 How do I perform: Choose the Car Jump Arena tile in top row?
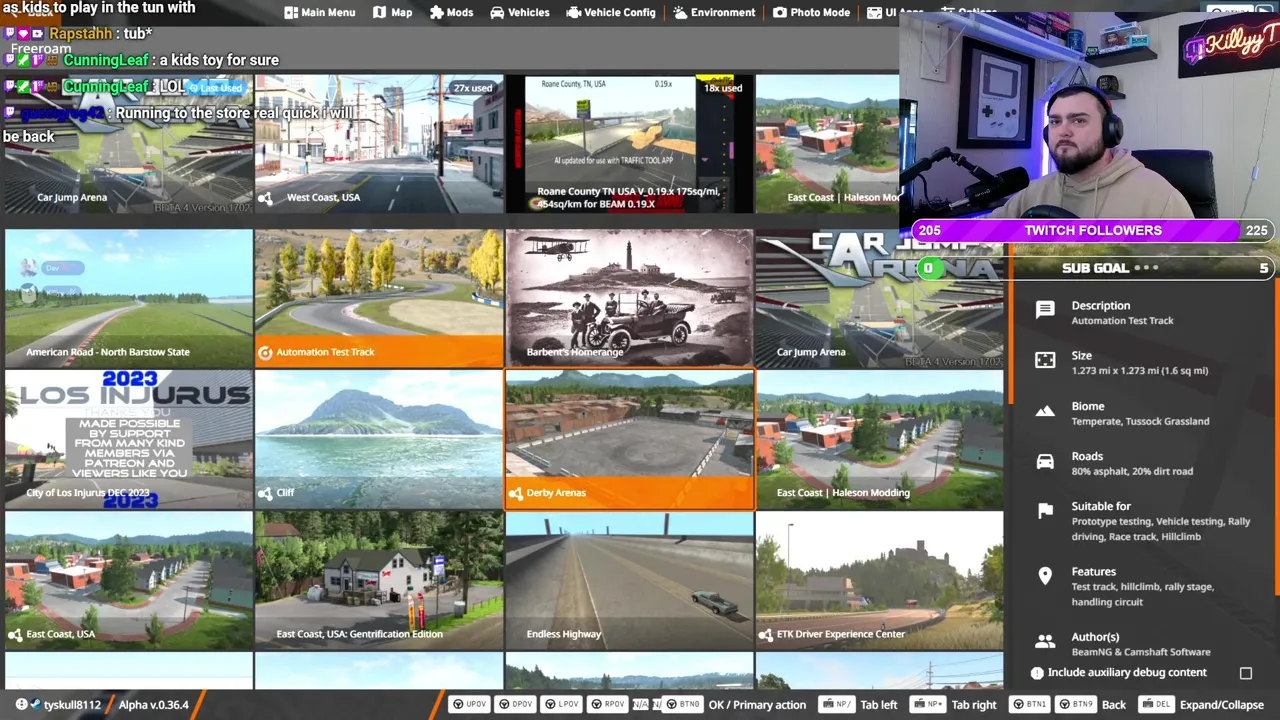click(128, 143)
